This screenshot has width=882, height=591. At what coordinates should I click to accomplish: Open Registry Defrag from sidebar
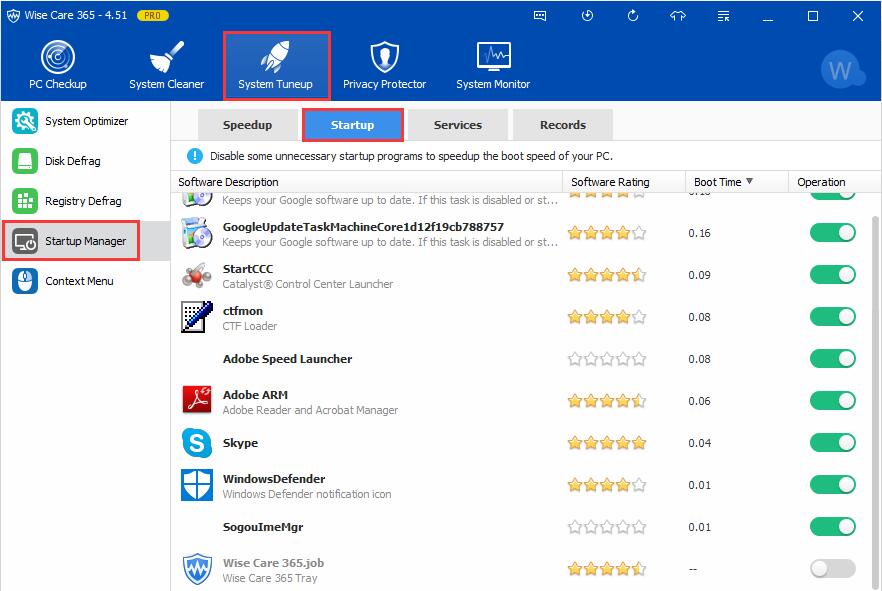[86, 201]
